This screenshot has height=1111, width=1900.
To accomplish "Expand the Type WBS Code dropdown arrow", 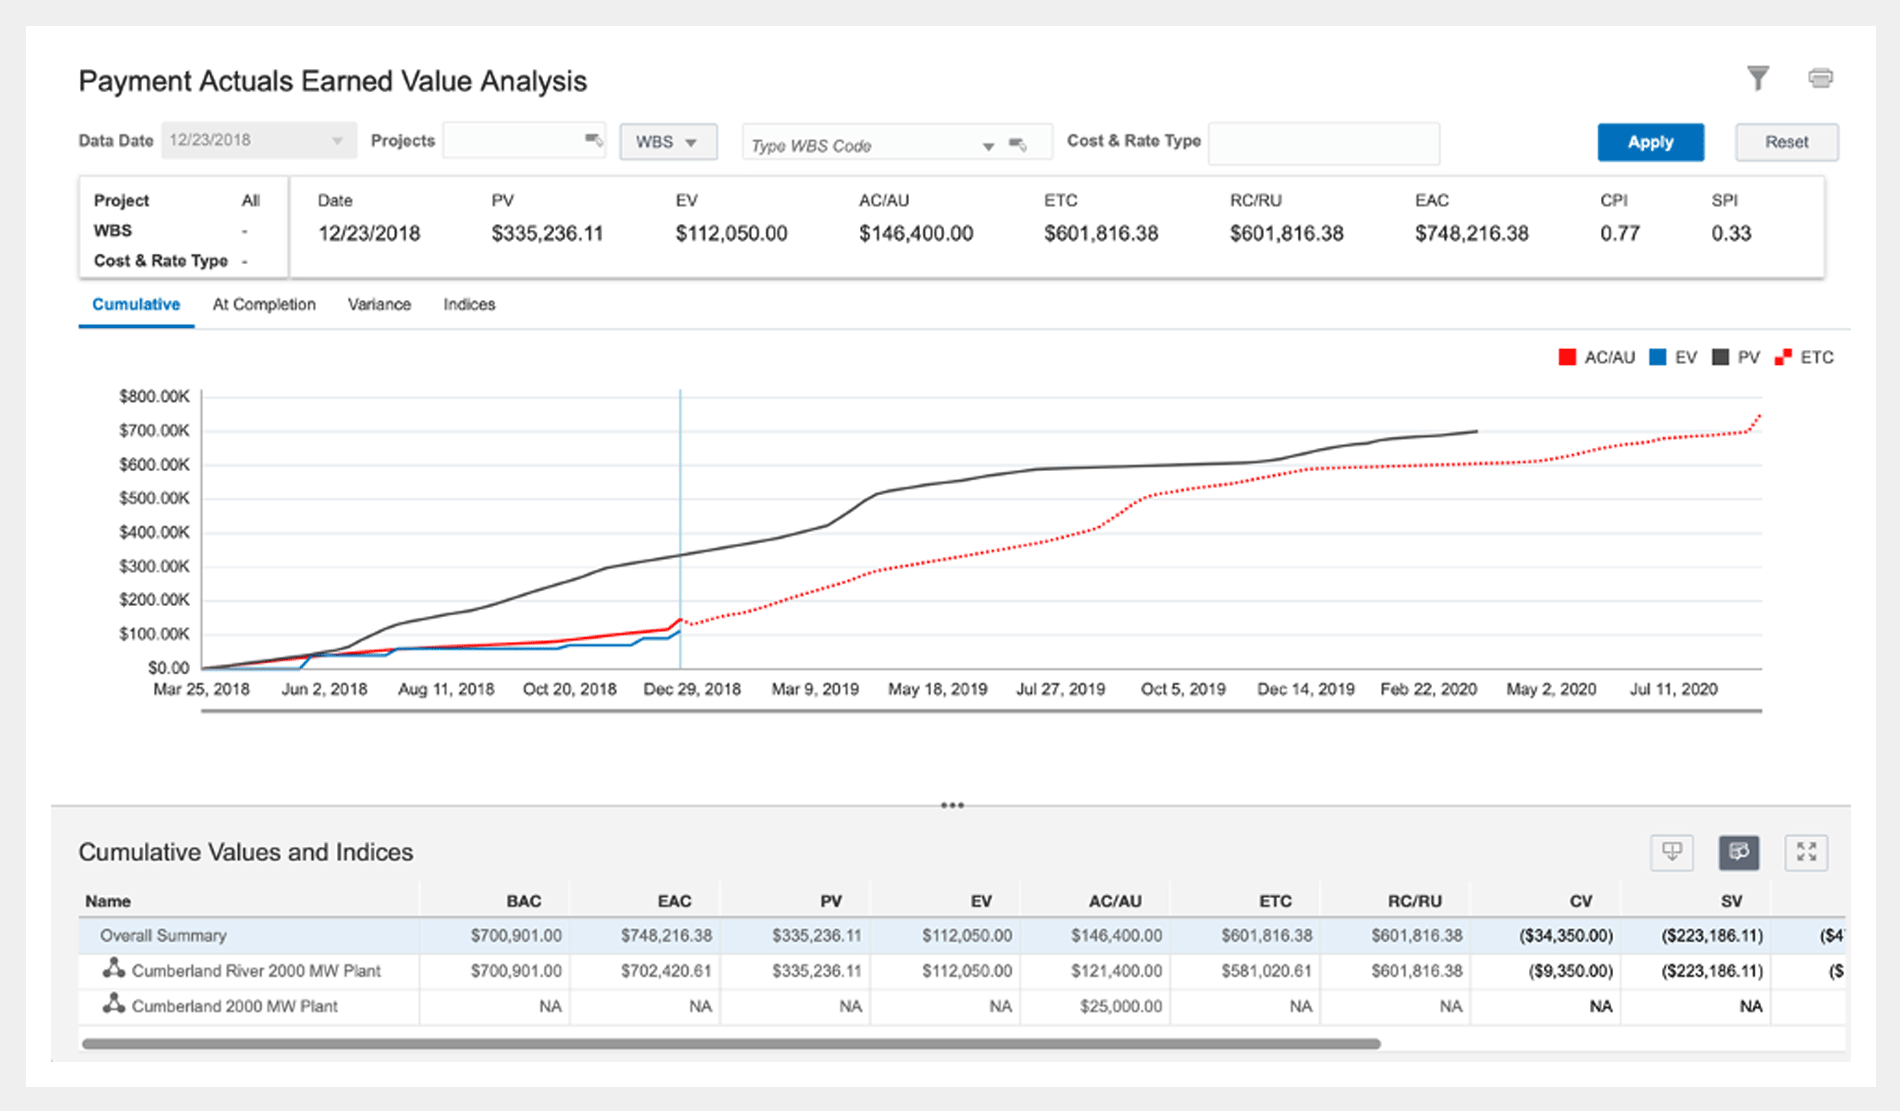I will pyautogui.click(x=987, y=146).
